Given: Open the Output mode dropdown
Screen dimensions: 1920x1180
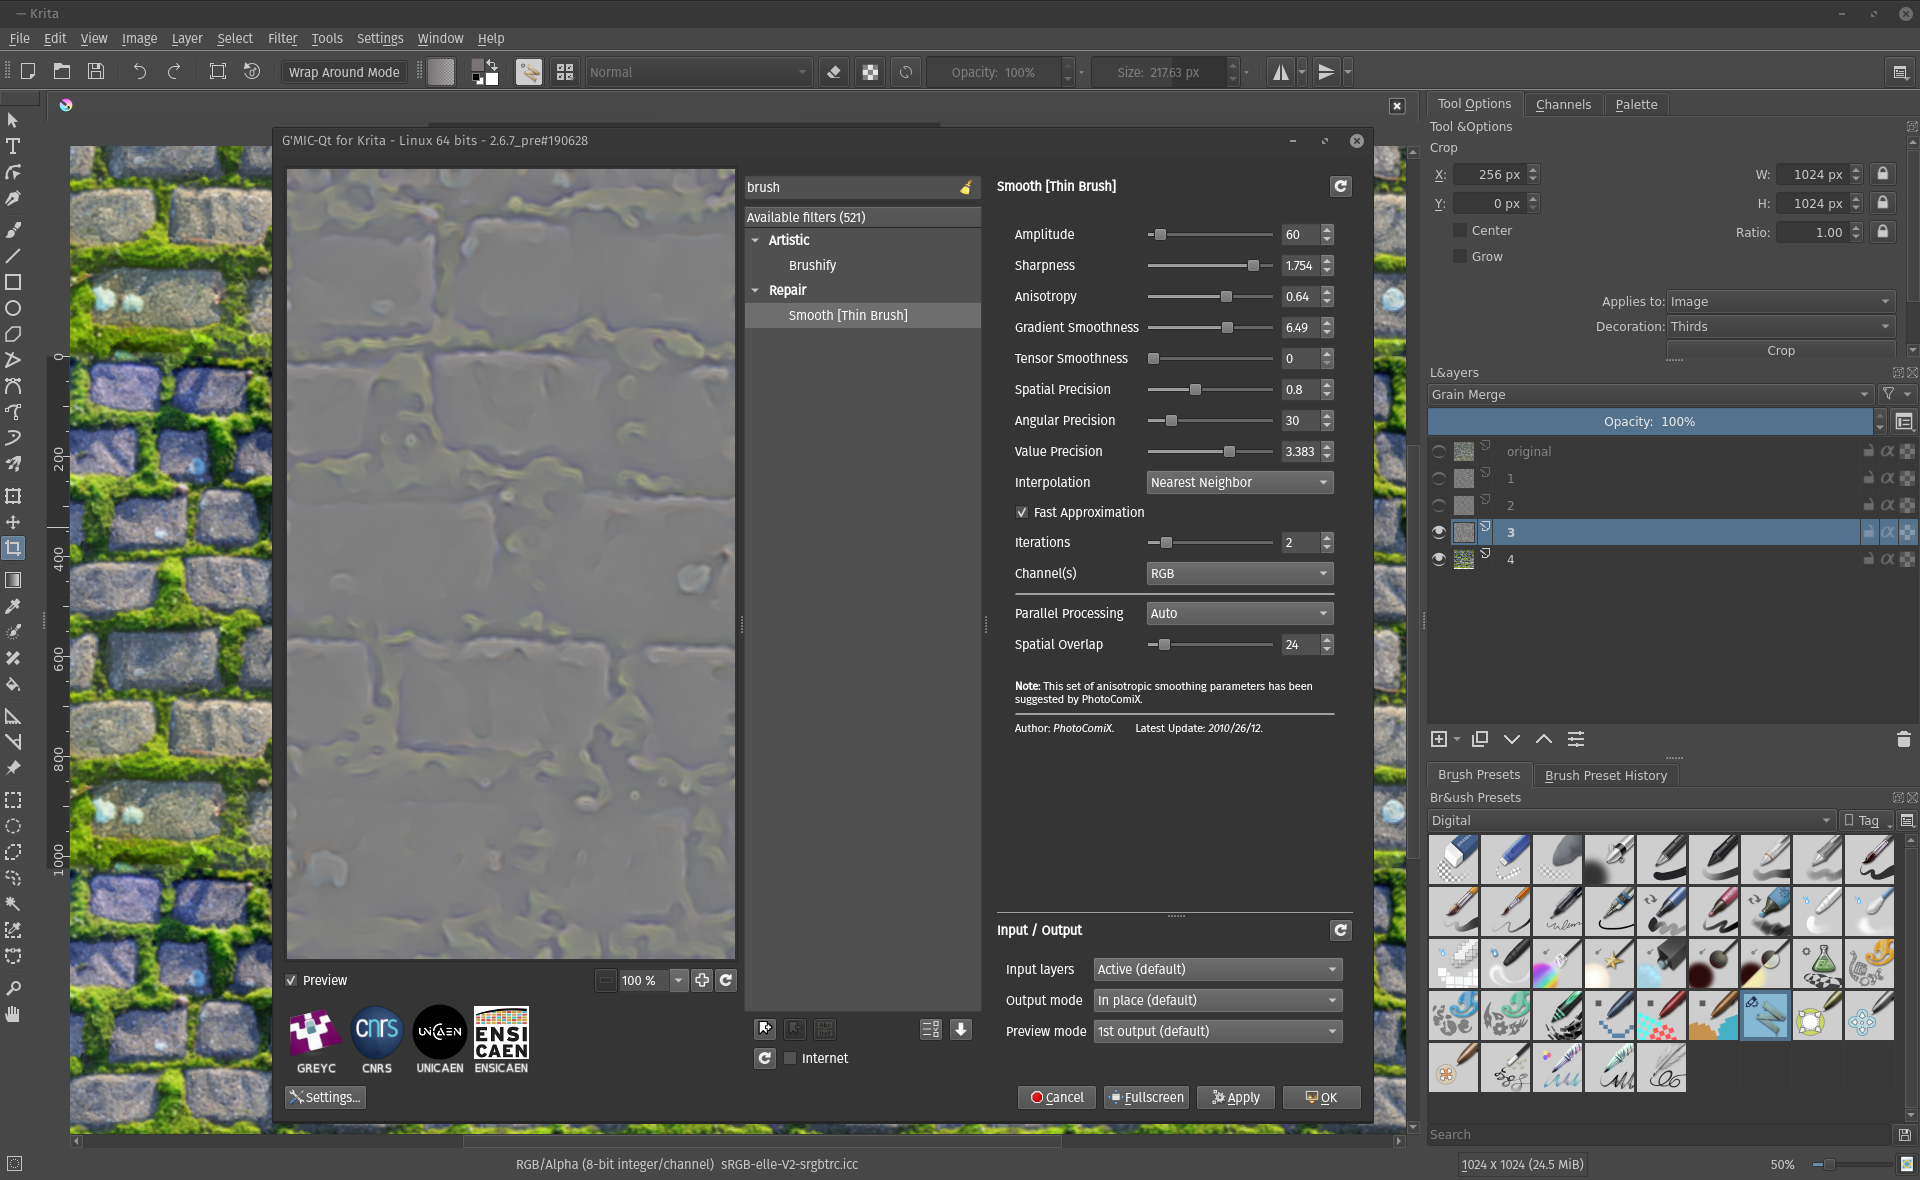Looking at the screenshot, I should [x=1217, y=1000].
